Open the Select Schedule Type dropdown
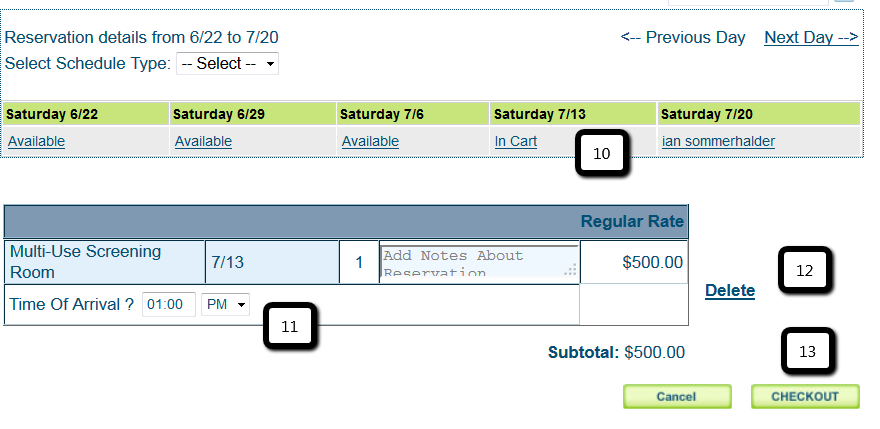This screenshot has height=429, width=880. click(227, 64)
